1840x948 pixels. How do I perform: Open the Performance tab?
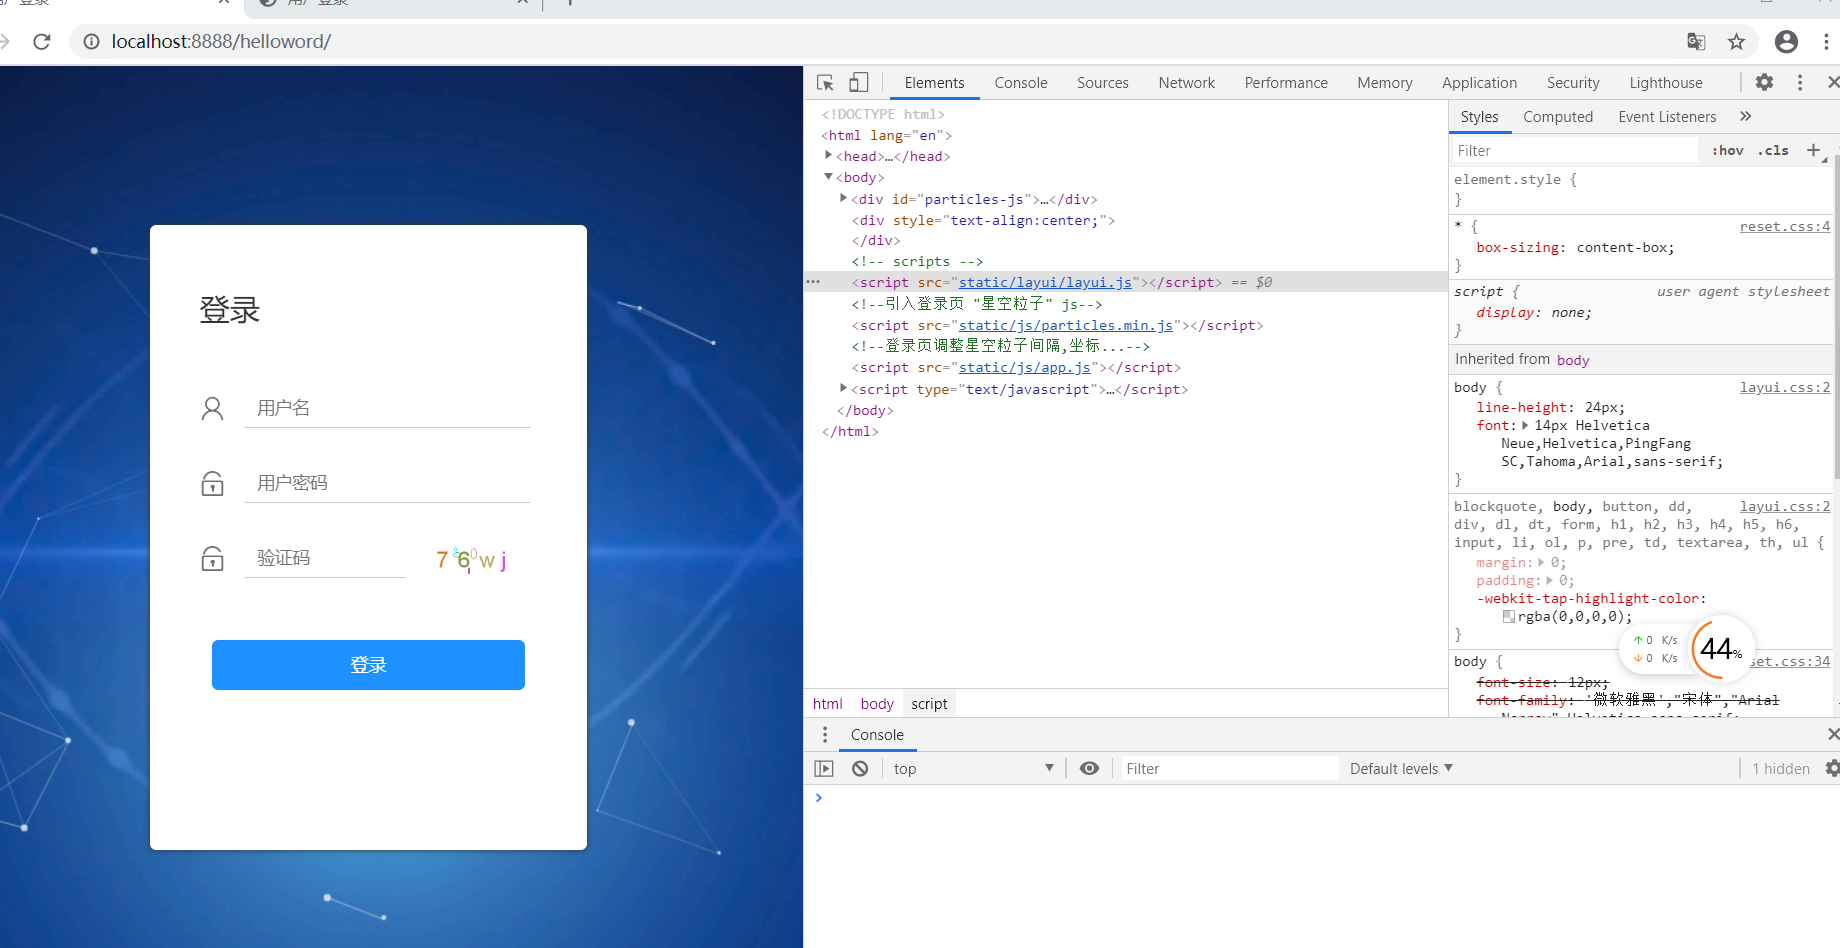coord(1286,83)
